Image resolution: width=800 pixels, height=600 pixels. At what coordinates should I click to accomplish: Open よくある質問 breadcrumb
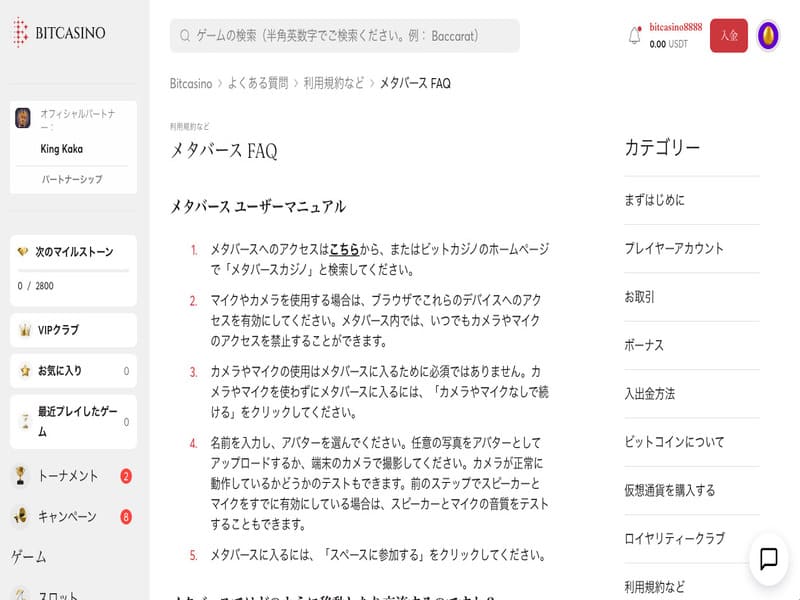[257, 83]
